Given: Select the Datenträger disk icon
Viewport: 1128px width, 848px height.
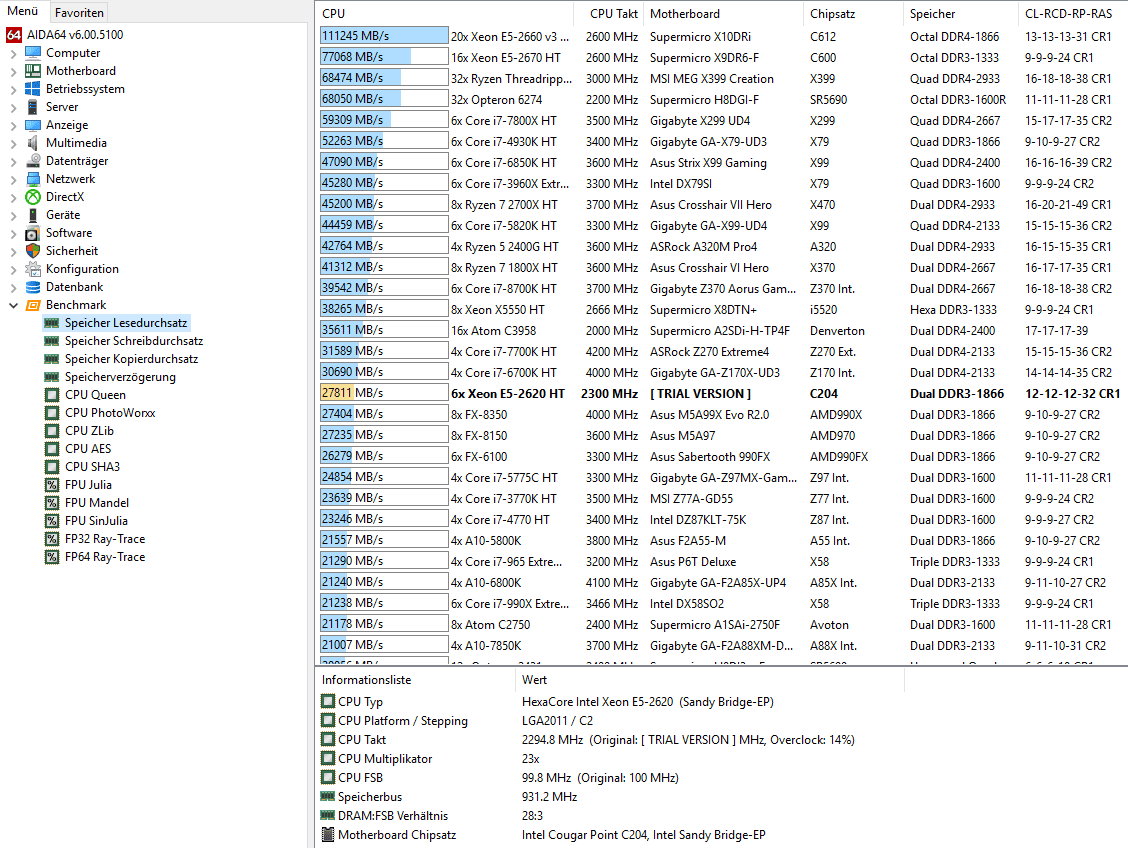Looking at the screenshot, I should 33,160.
